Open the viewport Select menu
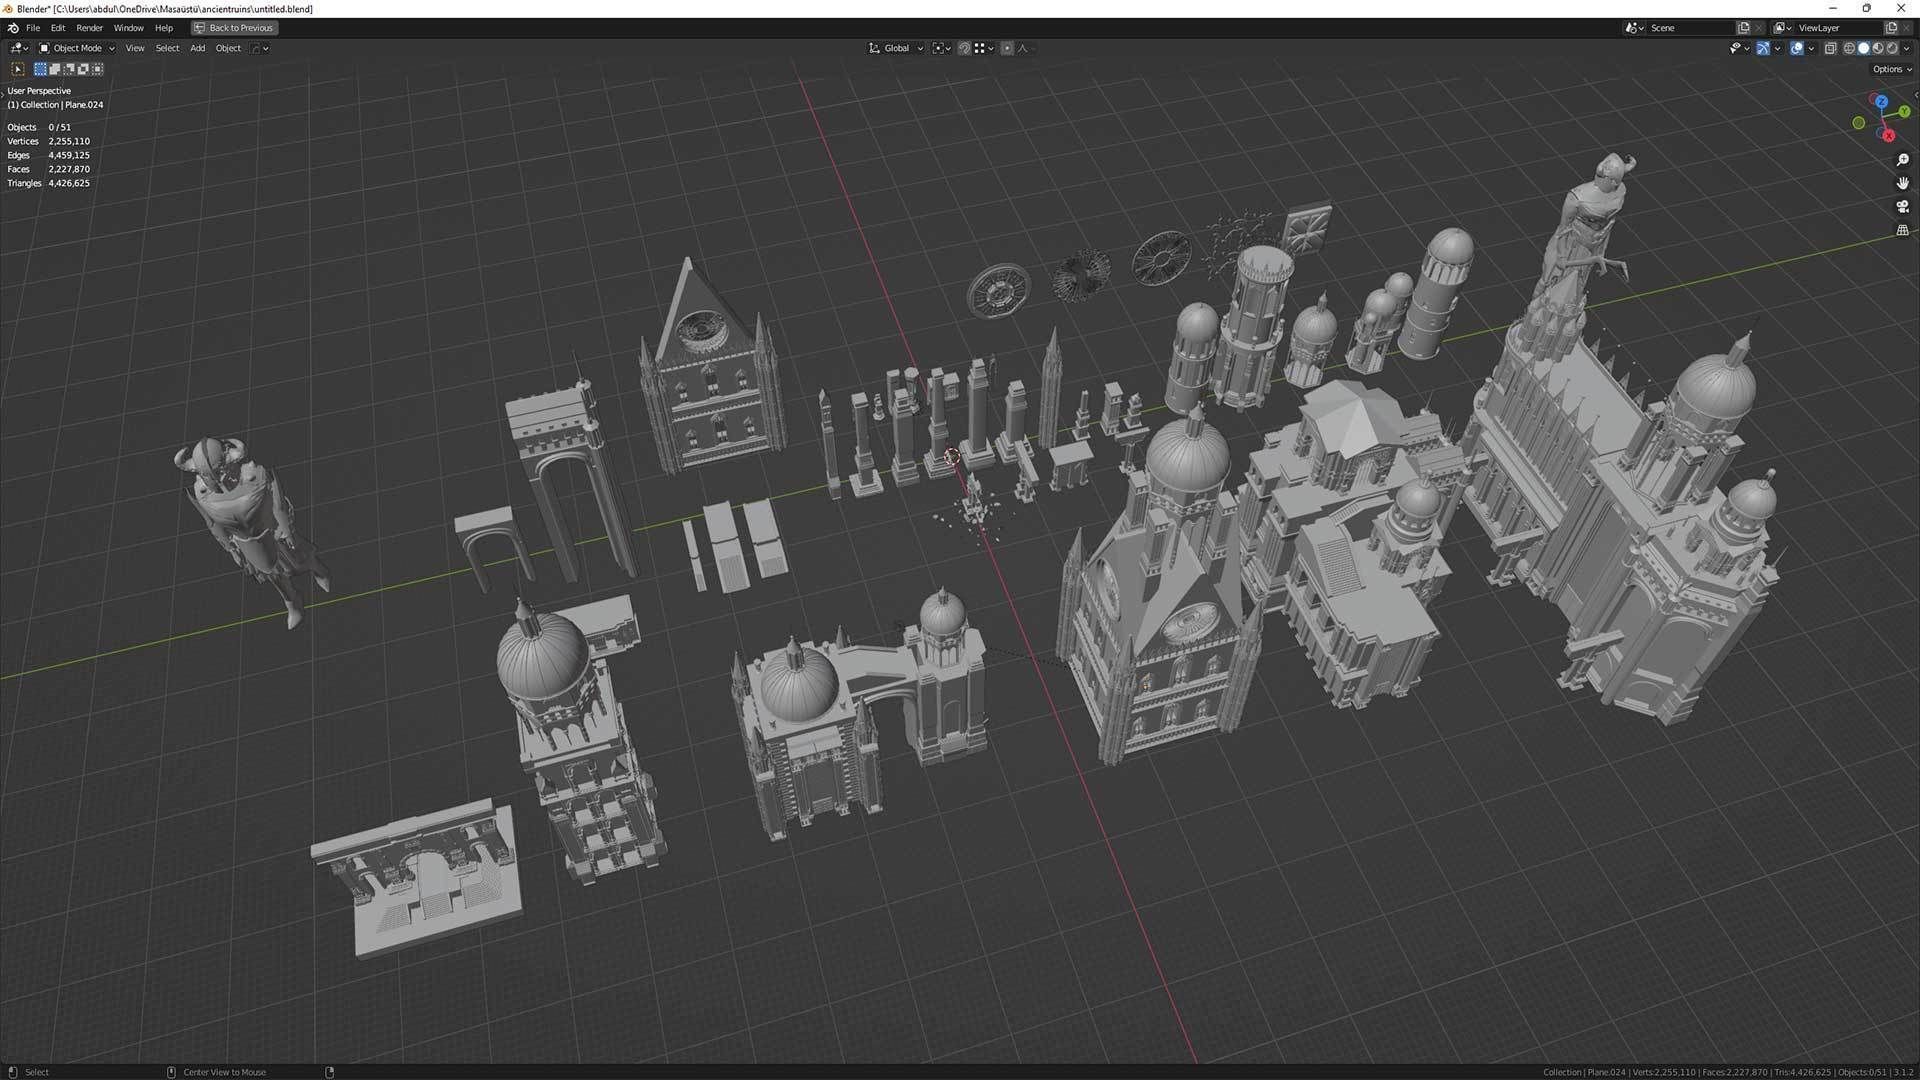 [167, 48]
